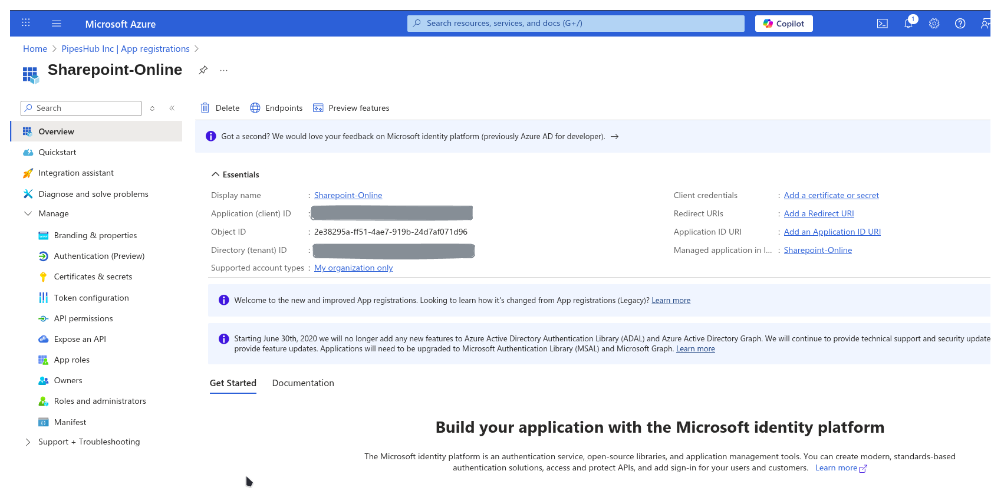Open Roles and administrators
The width and height of the screenshot is (1000, 501).
click(99, 401)
